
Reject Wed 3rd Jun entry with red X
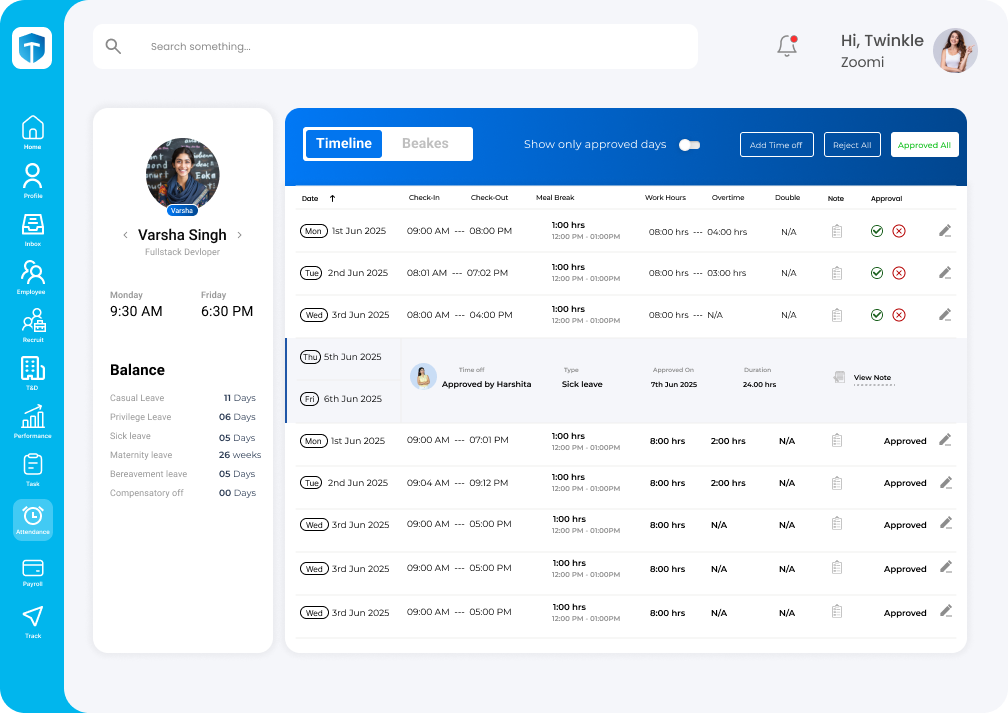pyautogui.click(x=899, y=315)
